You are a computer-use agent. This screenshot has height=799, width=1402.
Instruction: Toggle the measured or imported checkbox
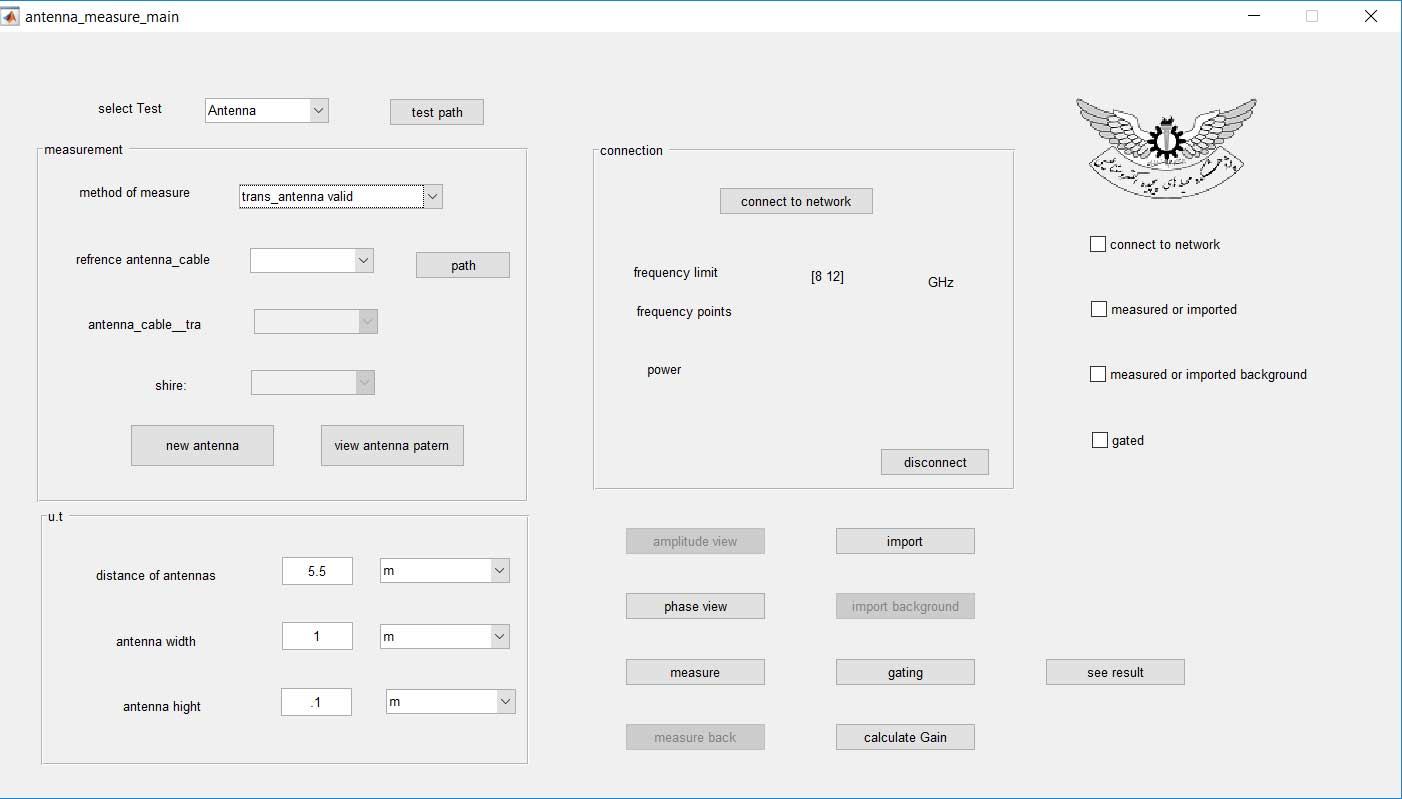(1099, 309)
